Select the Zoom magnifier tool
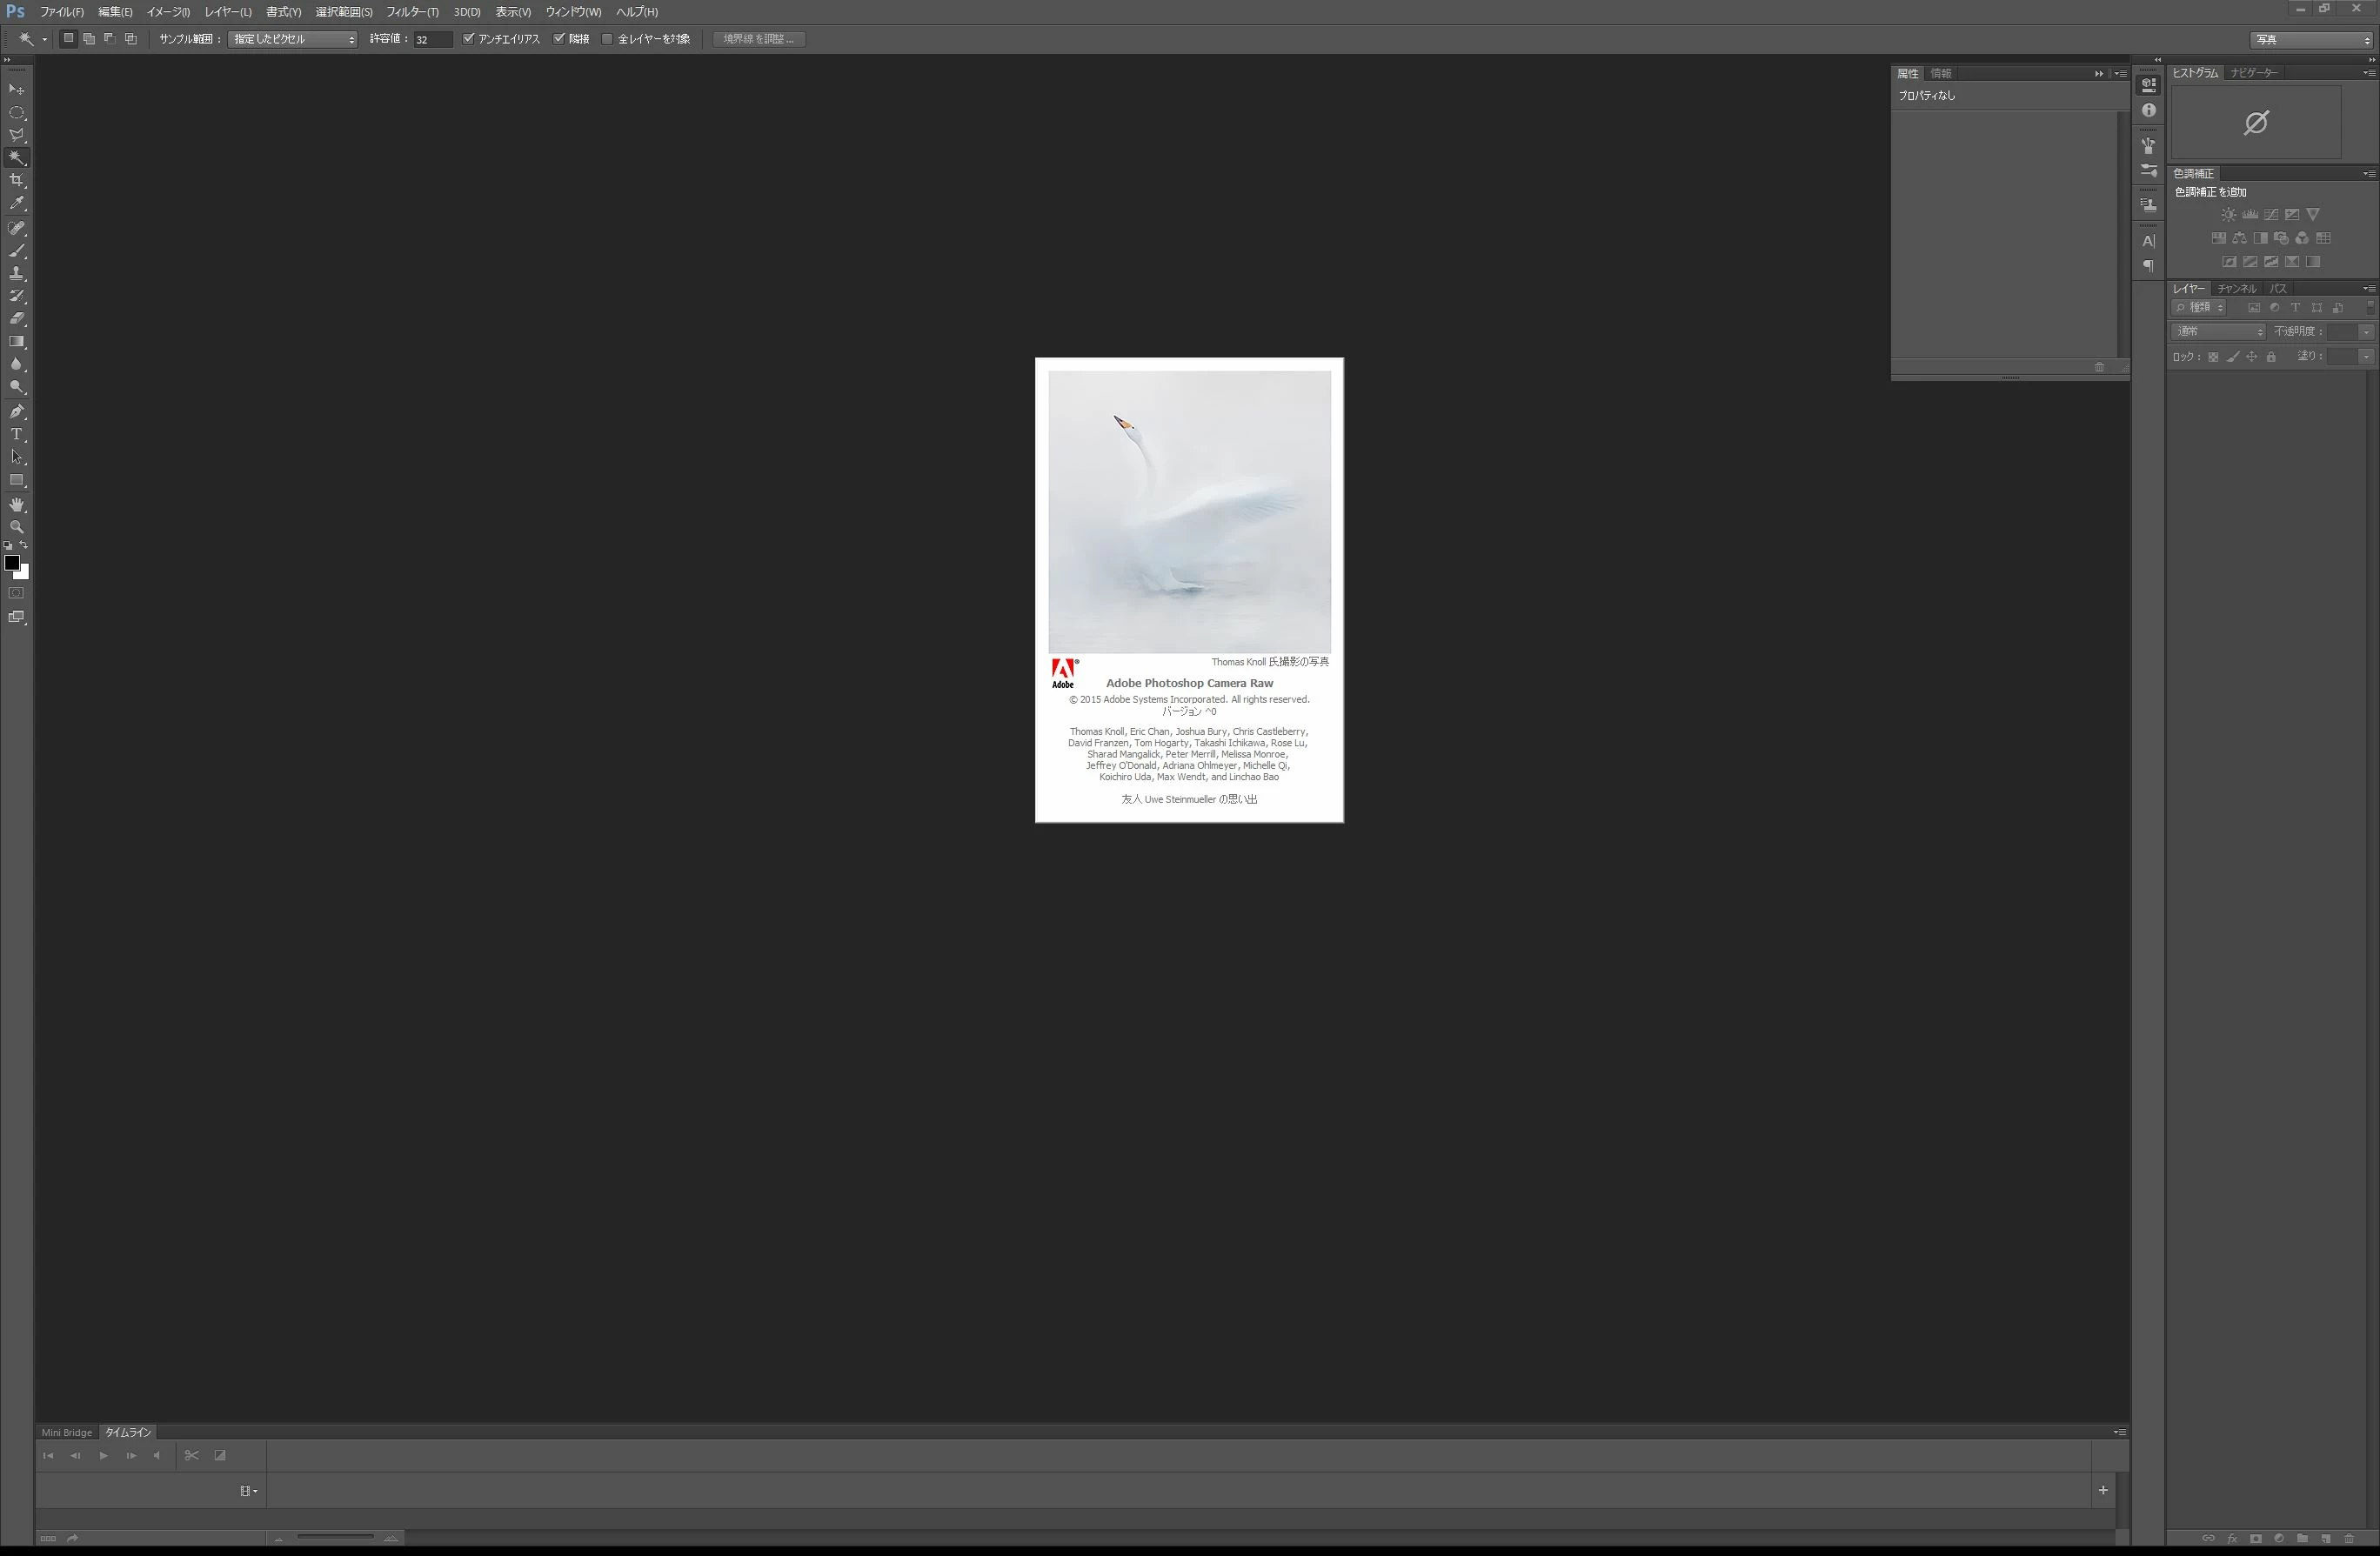Screen dimensions: 2380x1556 pos(17,527)
